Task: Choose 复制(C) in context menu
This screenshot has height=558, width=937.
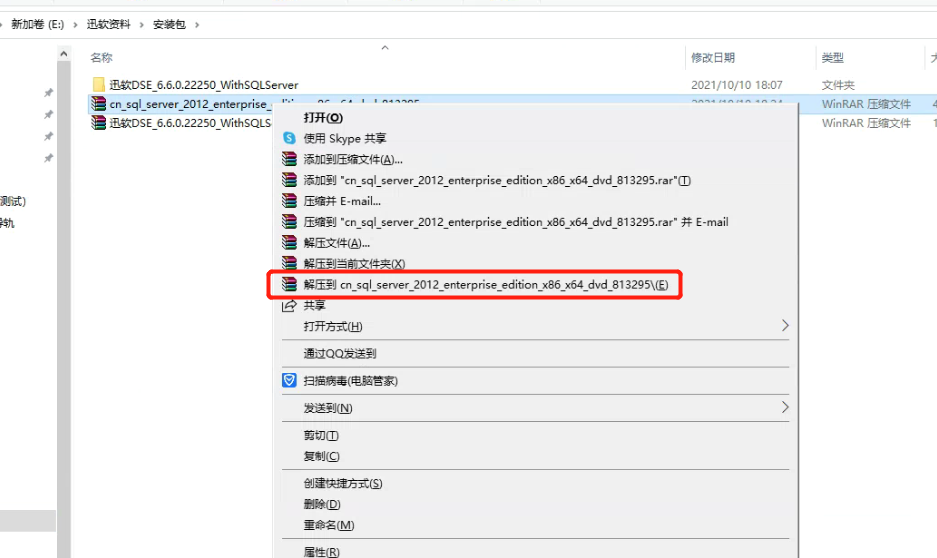Action: pos(321,456)
